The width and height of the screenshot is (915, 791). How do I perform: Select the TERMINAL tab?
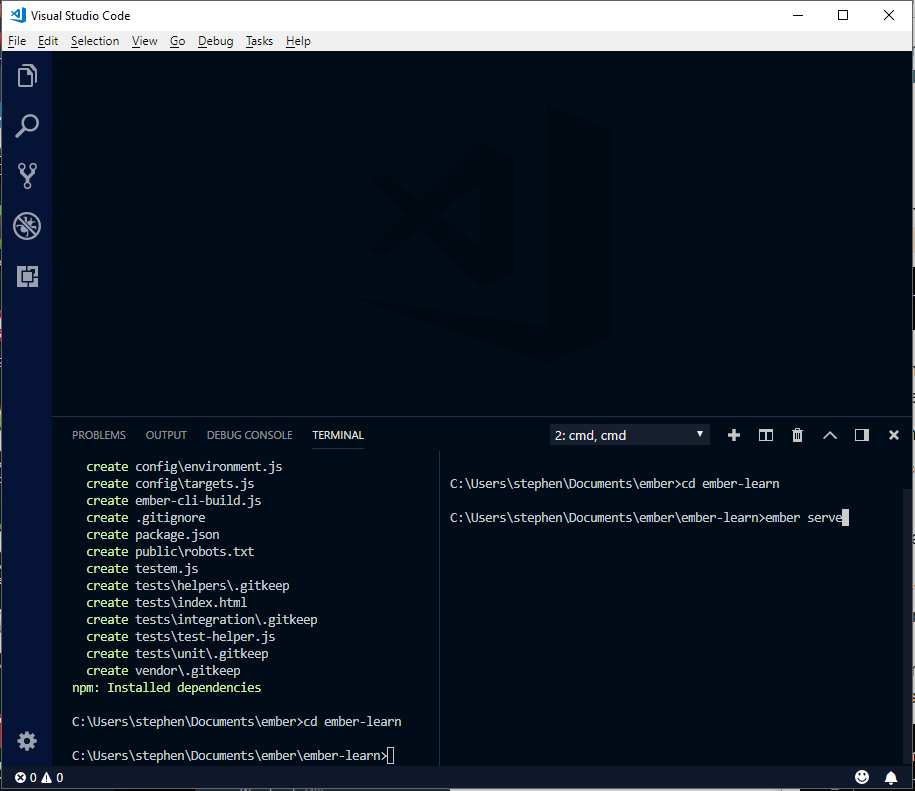tap(338, 435)
